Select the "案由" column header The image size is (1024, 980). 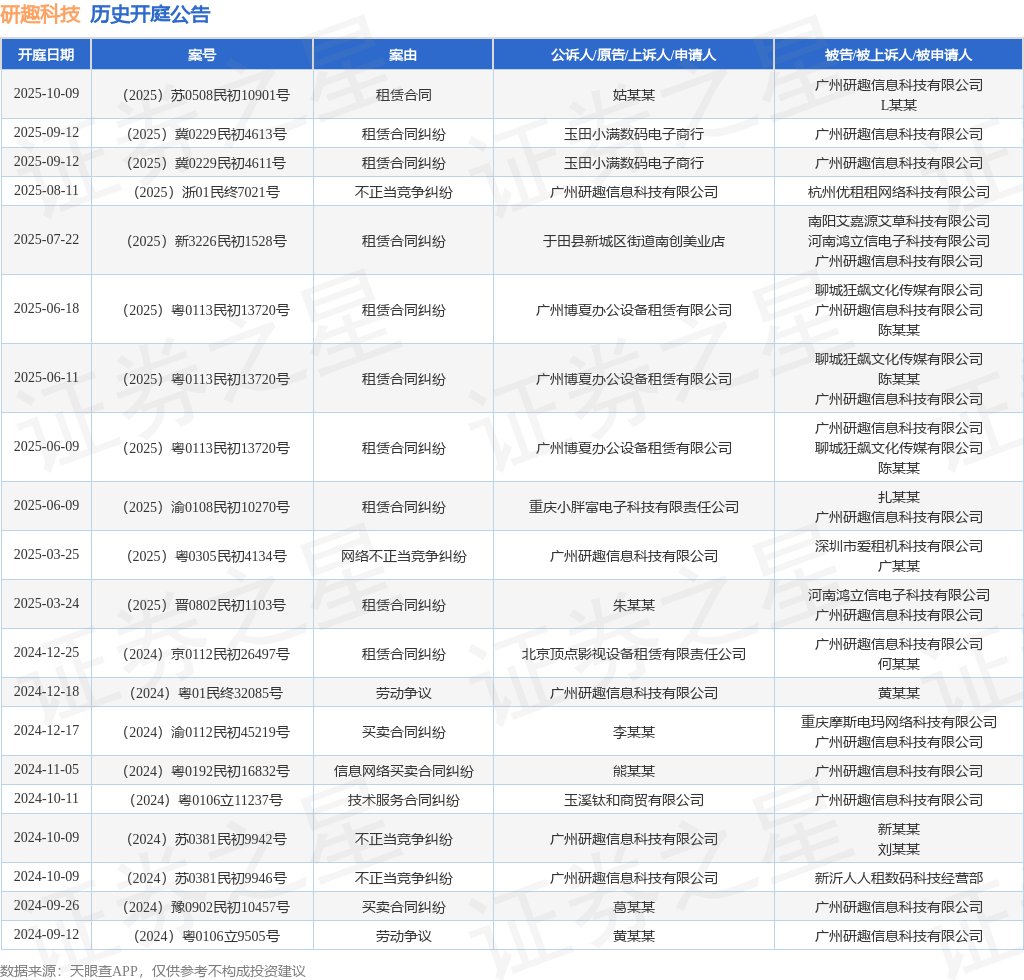[x=403, y=55]
